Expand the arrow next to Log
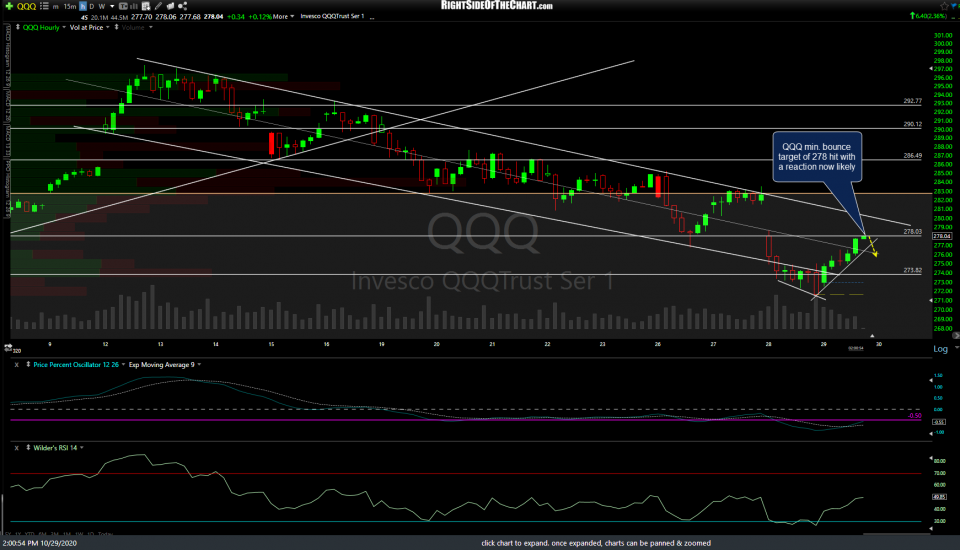 [x=956, y=348]
